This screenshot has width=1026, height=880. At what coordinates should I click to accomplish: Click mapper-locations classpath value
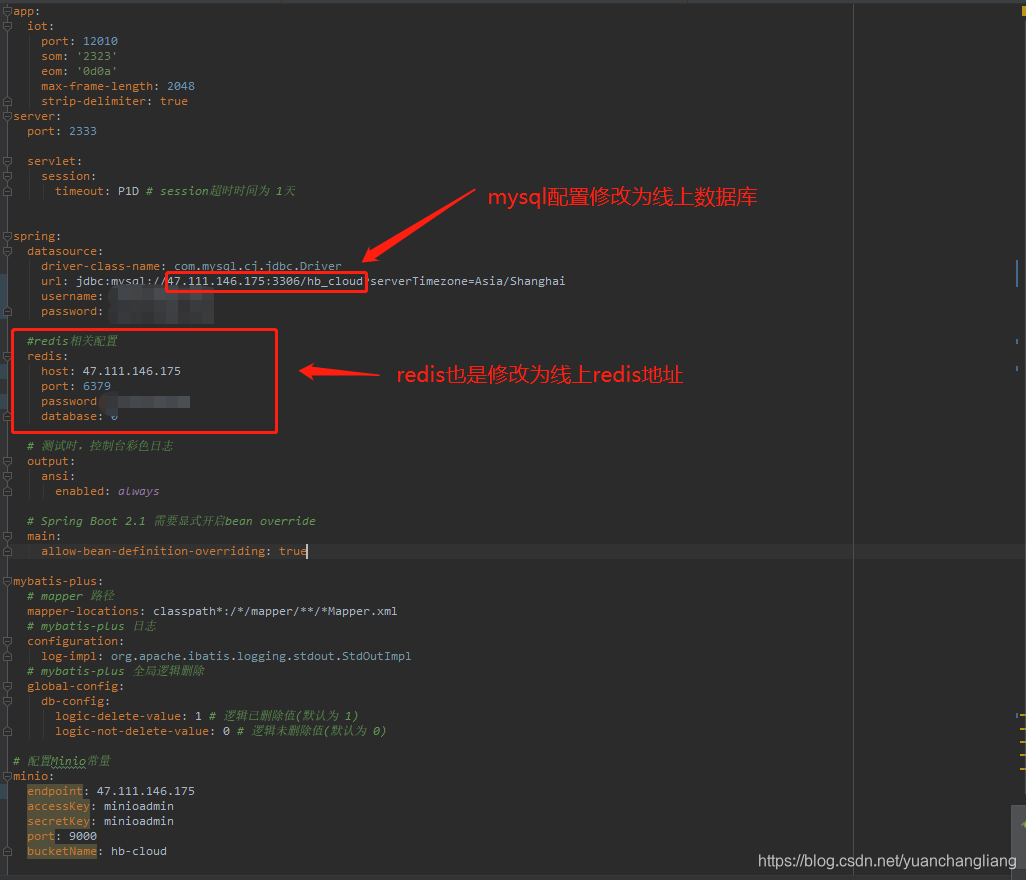point(275,611)
